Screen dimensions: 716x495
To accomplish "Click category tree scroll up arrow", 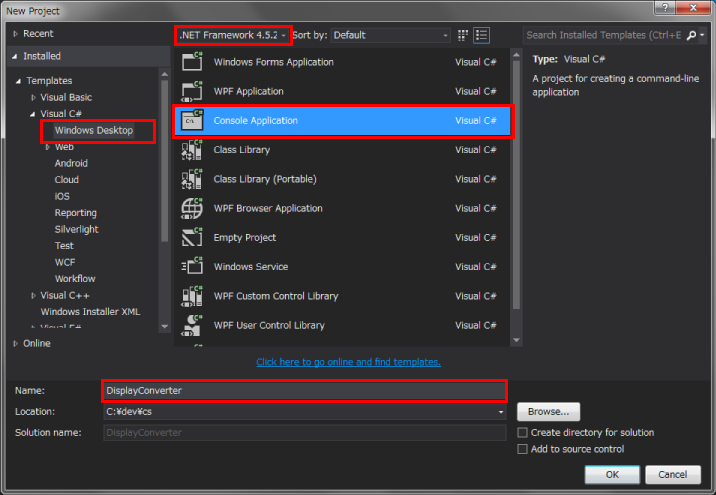I will point(165,74).
